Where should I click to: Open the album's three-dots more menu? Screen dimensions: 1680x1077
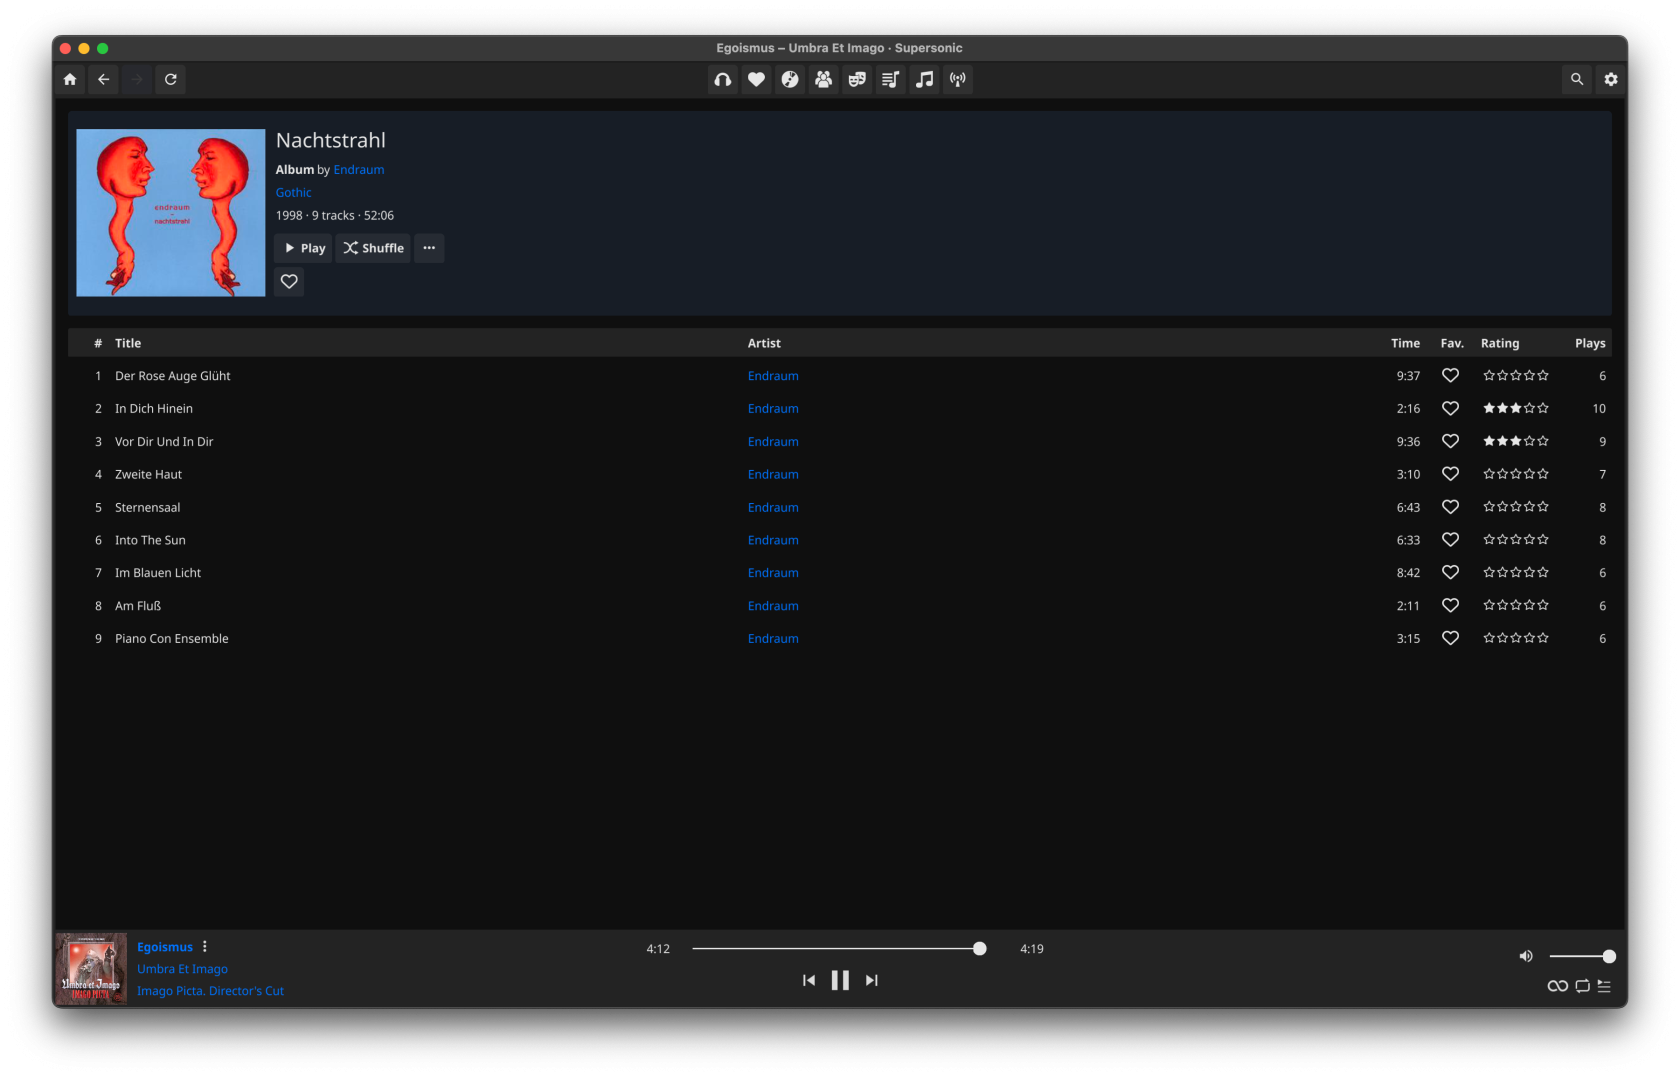(x=429, y=248)
